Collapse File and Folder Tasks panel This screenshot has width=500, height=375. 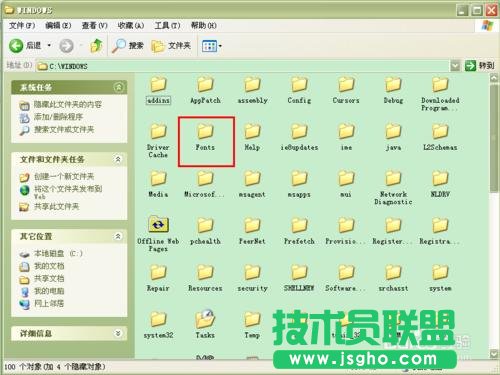118,159
